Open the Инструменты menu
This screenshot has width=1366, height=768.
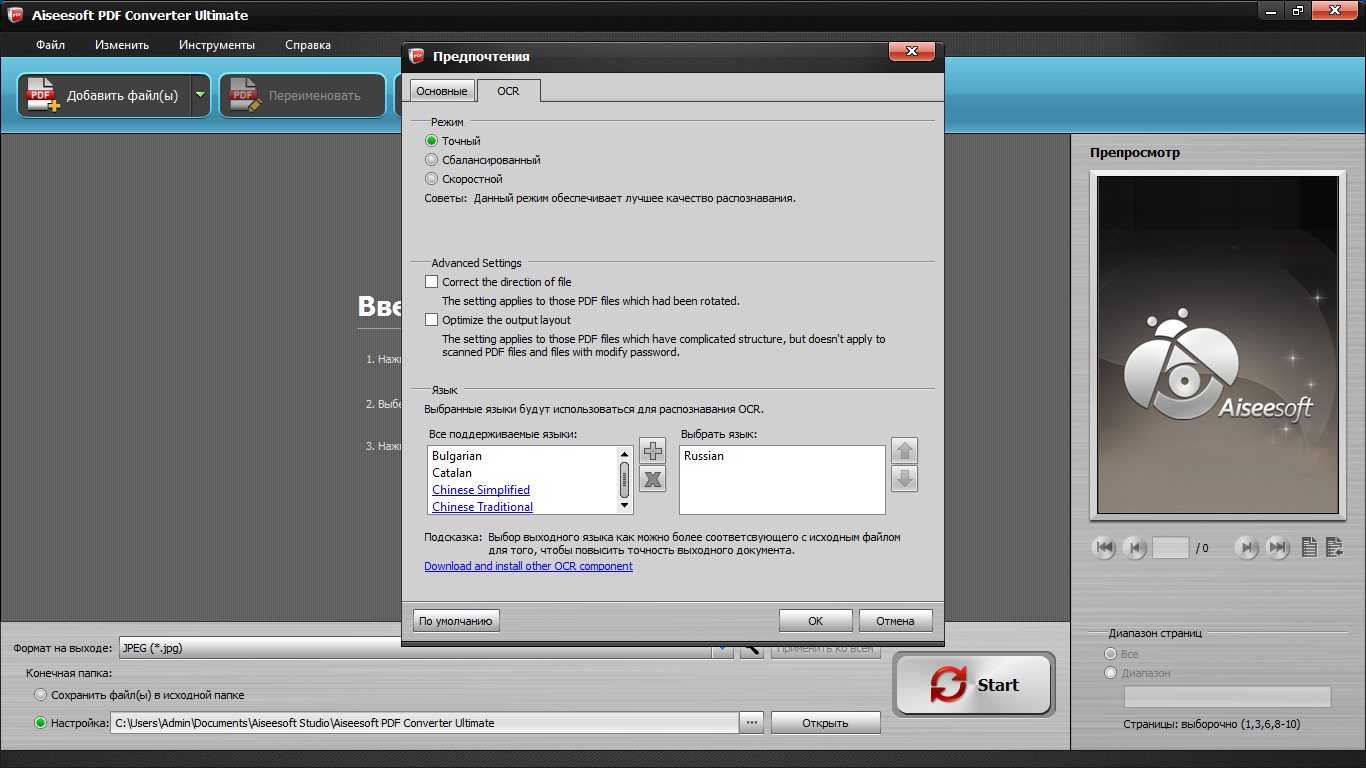coord(217,45)
